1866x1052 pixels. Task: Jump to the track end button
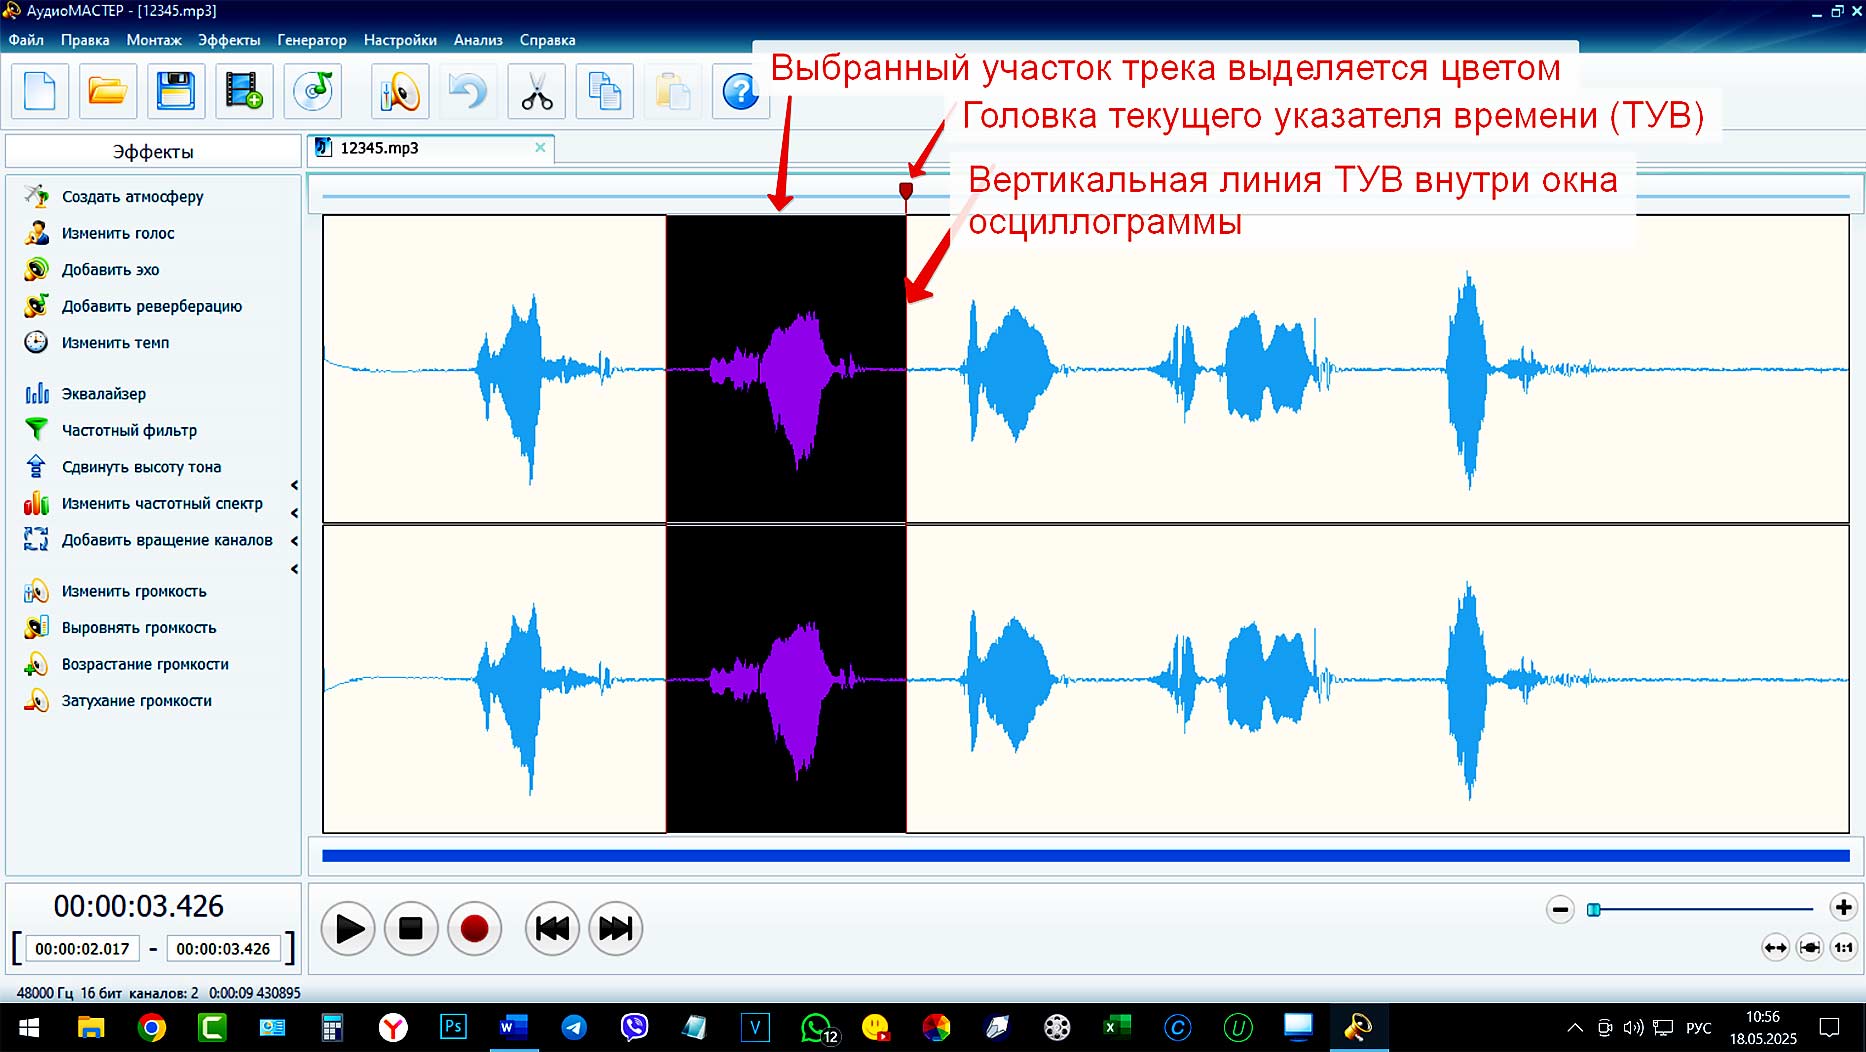(615, 929)
